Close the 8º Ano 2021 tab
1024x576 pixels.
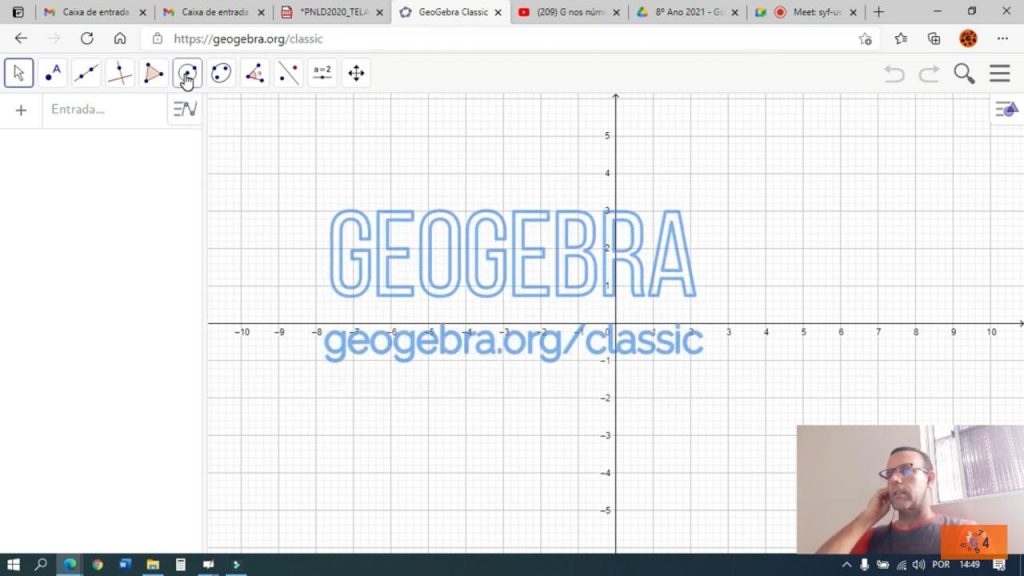pos(735,12)
